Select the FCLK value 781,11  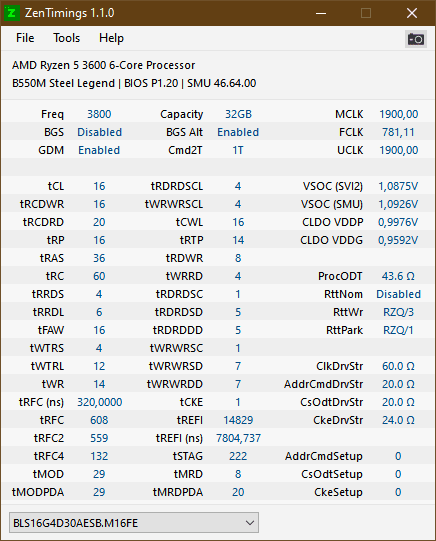coord(398,132)
